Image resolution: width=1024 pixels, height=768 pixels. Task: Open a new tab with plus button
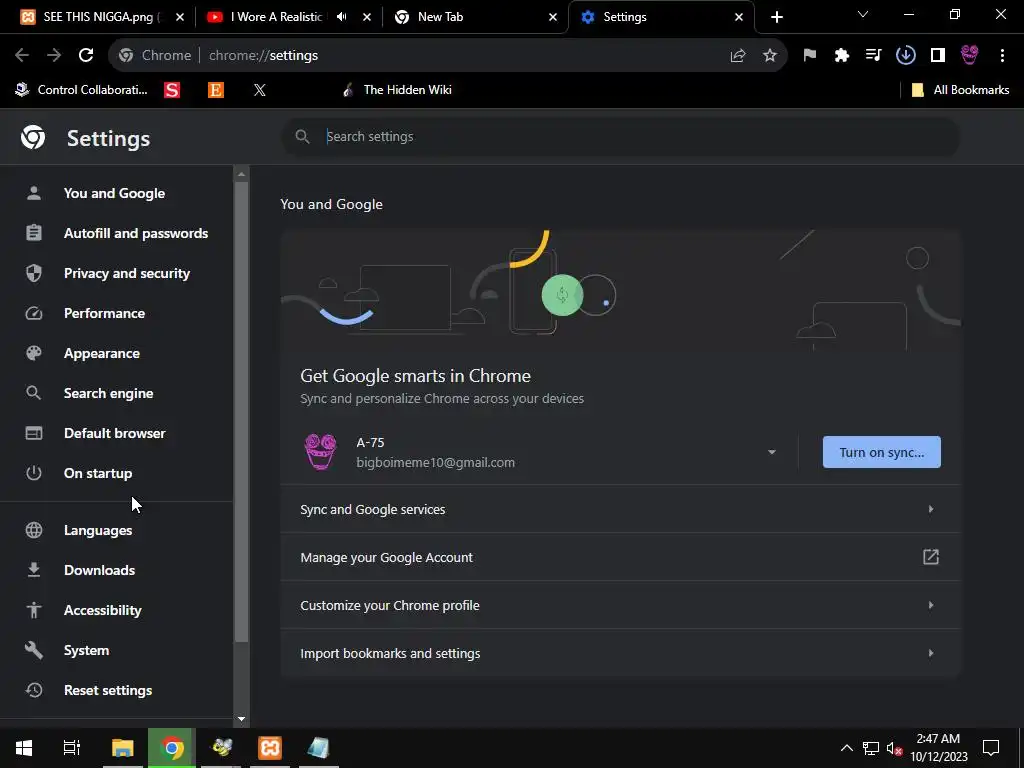tap(776, 17)
